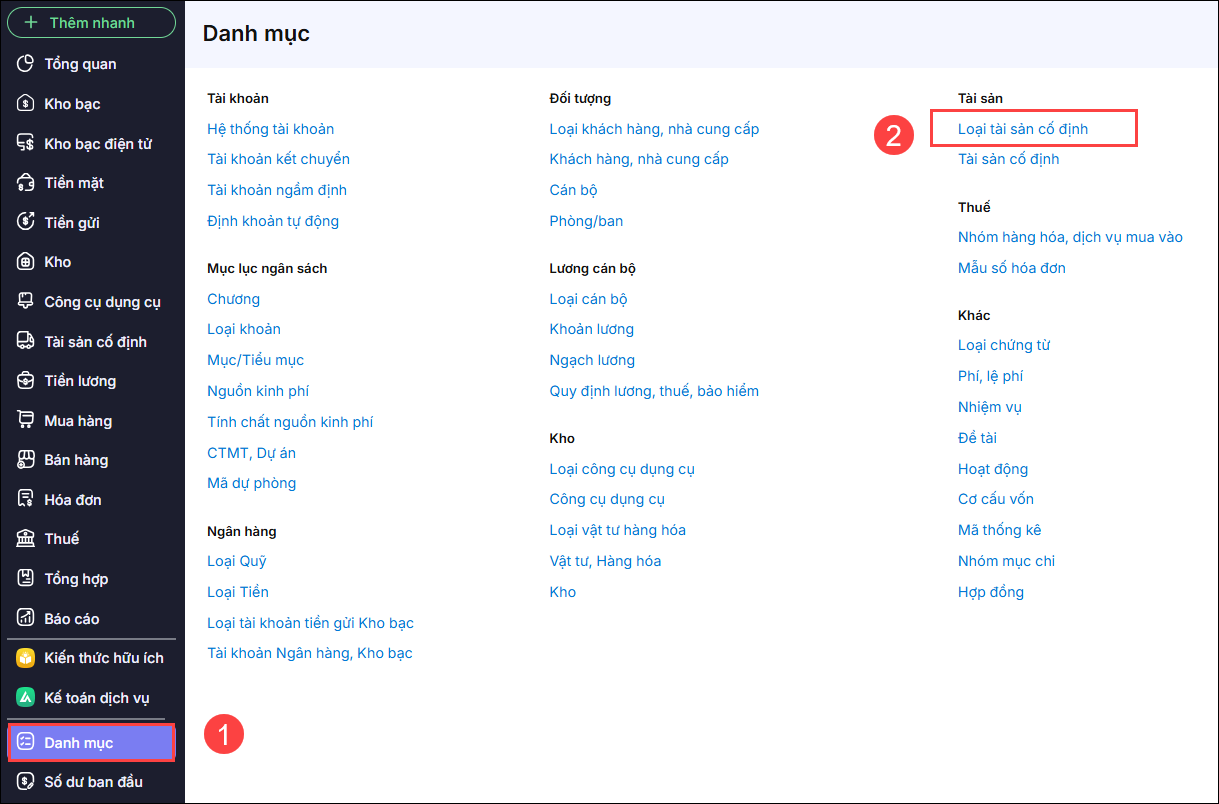Screen dimensions: 1219x804
Task: Open the Loại Tiền link
Action: click(238, 592)
